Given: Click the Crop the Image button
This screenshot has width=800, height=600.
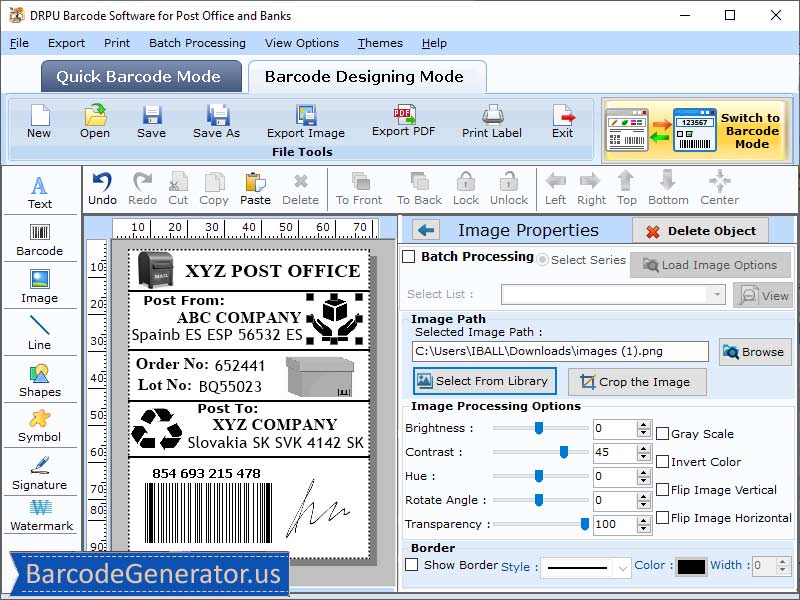Looking at the screenshot, I should (x=637, y=381).
